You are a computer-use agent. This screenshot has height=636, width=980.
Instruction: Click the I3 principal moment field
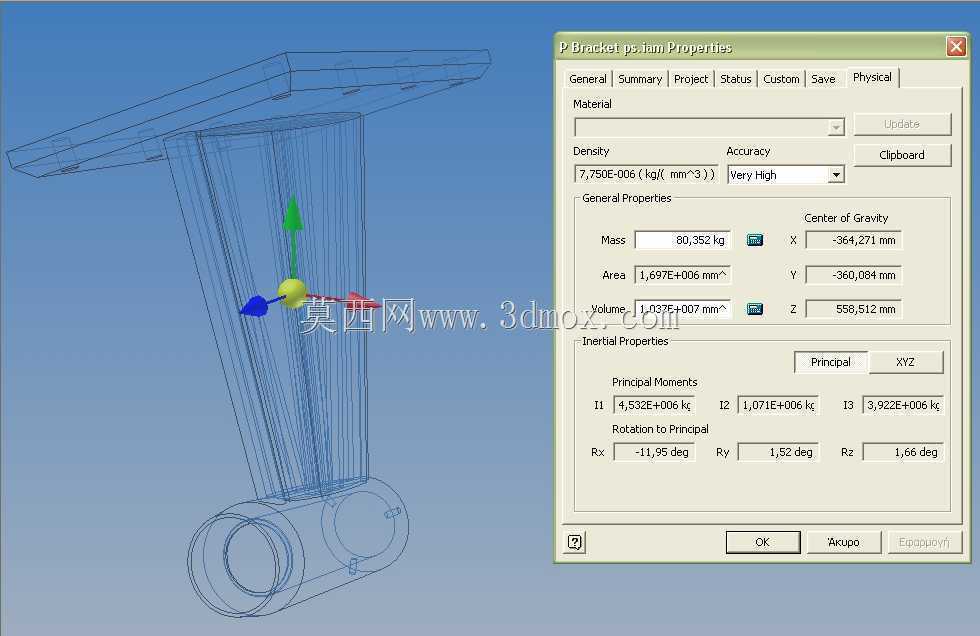tap(903, 405)
